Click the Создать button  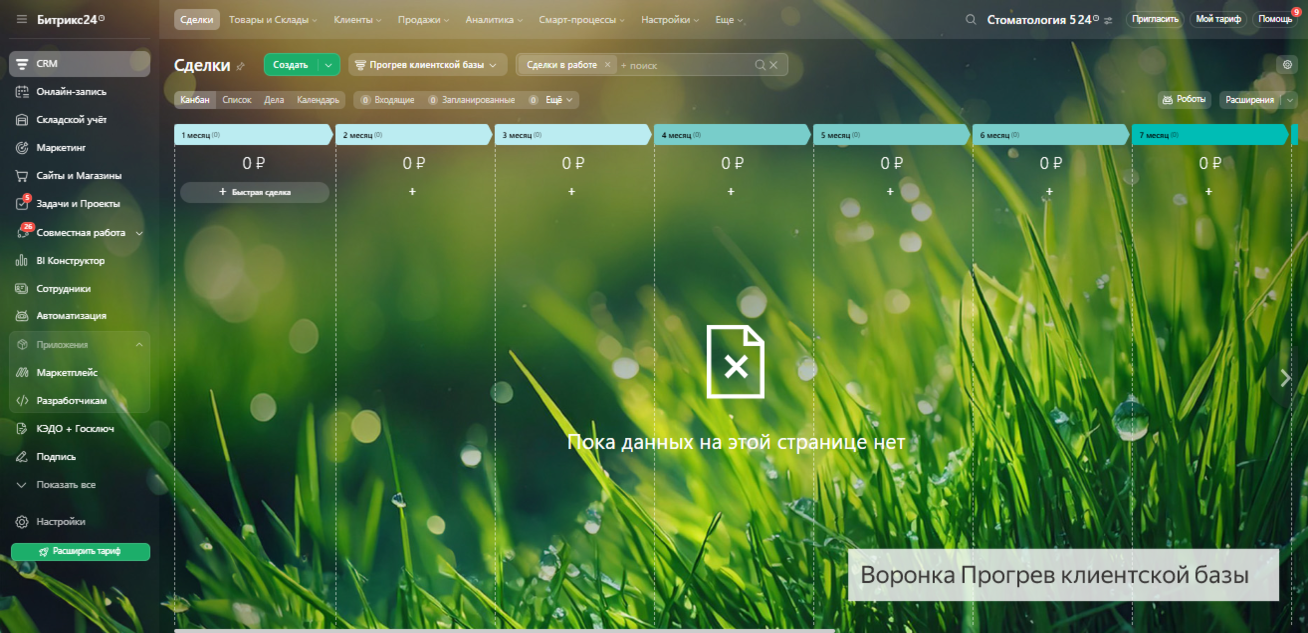[291, 65]
